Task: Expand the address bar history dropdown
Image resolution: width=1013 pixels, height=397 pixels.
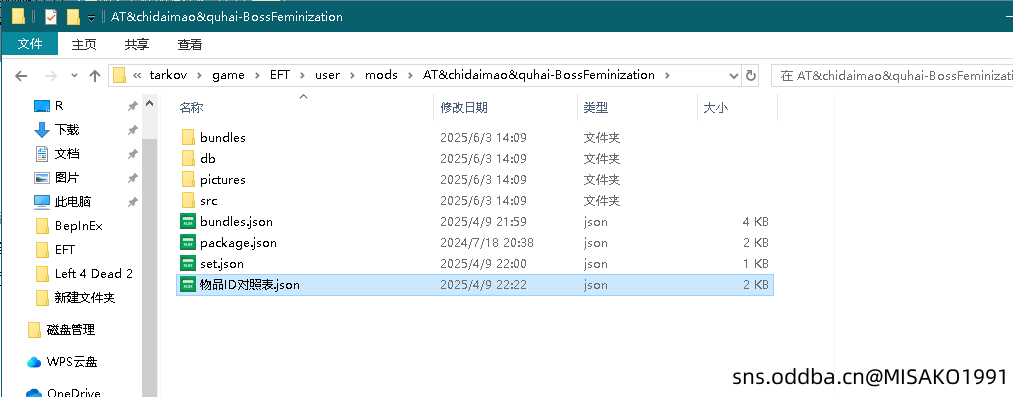Action: pyautogui.click(x=734, y=76)
